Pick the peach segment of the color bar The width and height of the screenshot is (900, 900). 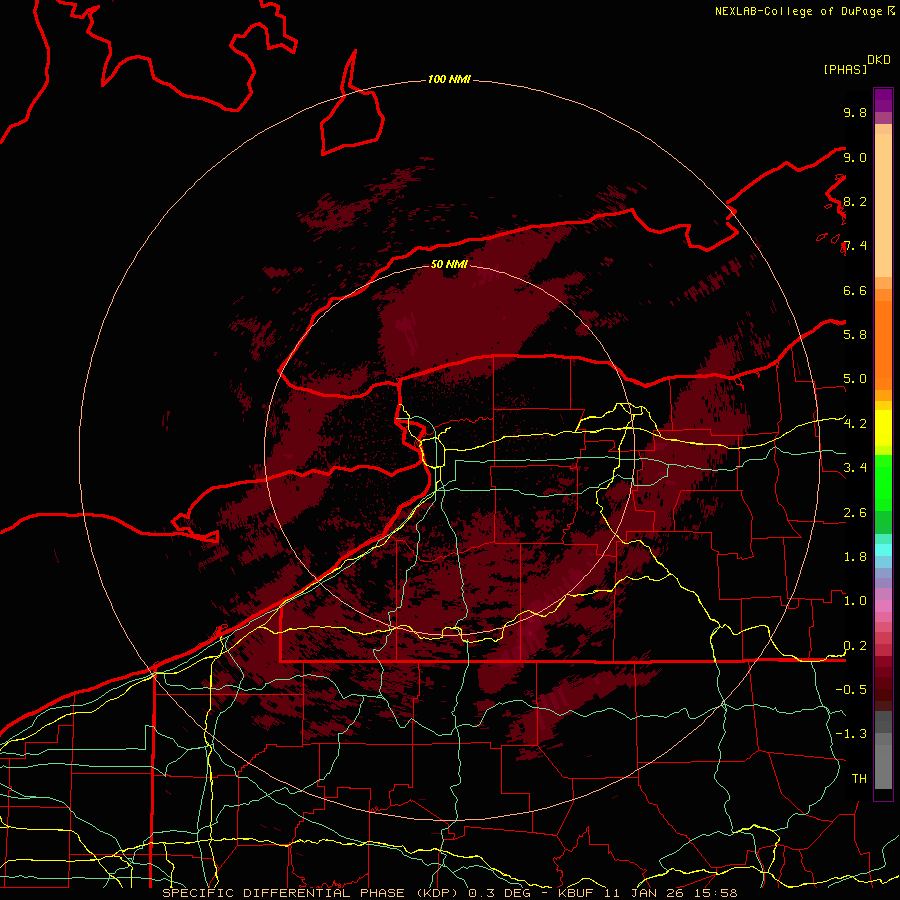(x=883, y=207)
